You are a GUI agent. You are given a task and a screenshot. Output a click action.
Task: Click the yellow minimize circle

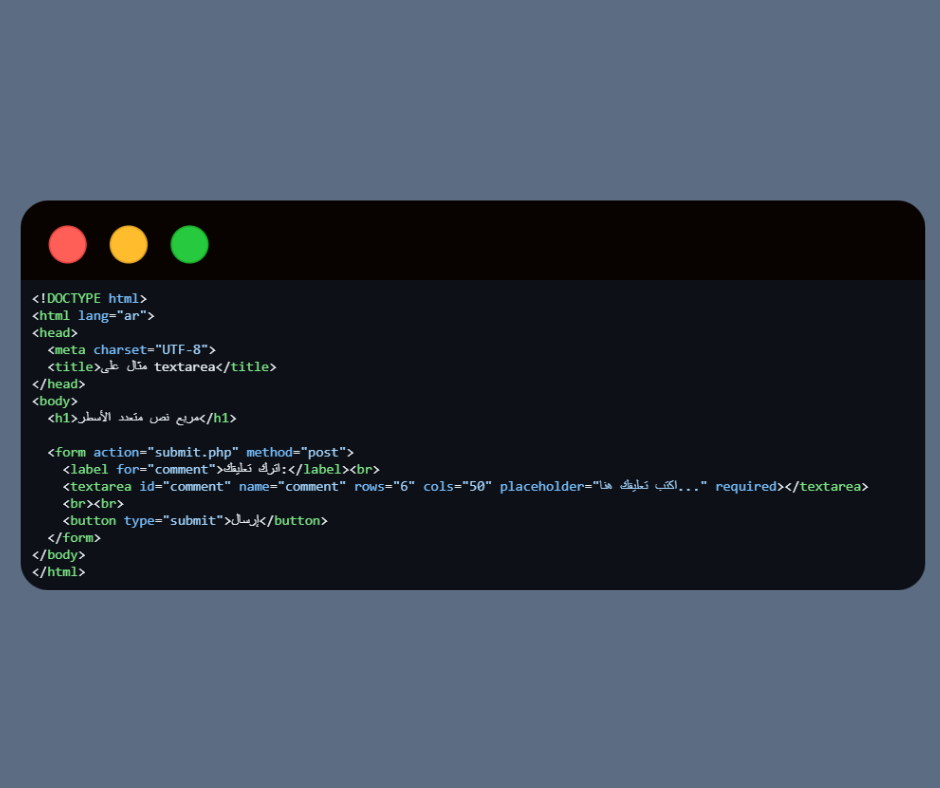(129, 245)
